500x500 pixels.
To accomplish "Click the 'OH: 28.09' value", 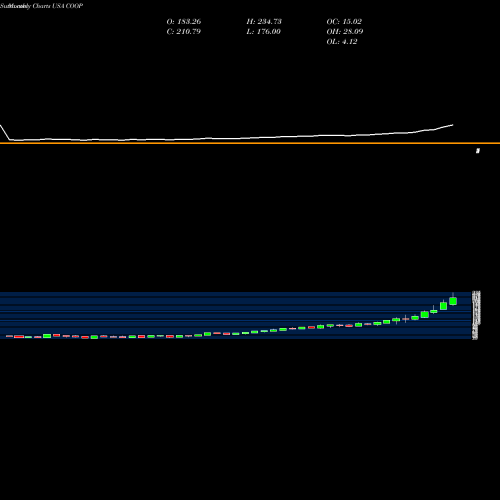I will (345, 32).
